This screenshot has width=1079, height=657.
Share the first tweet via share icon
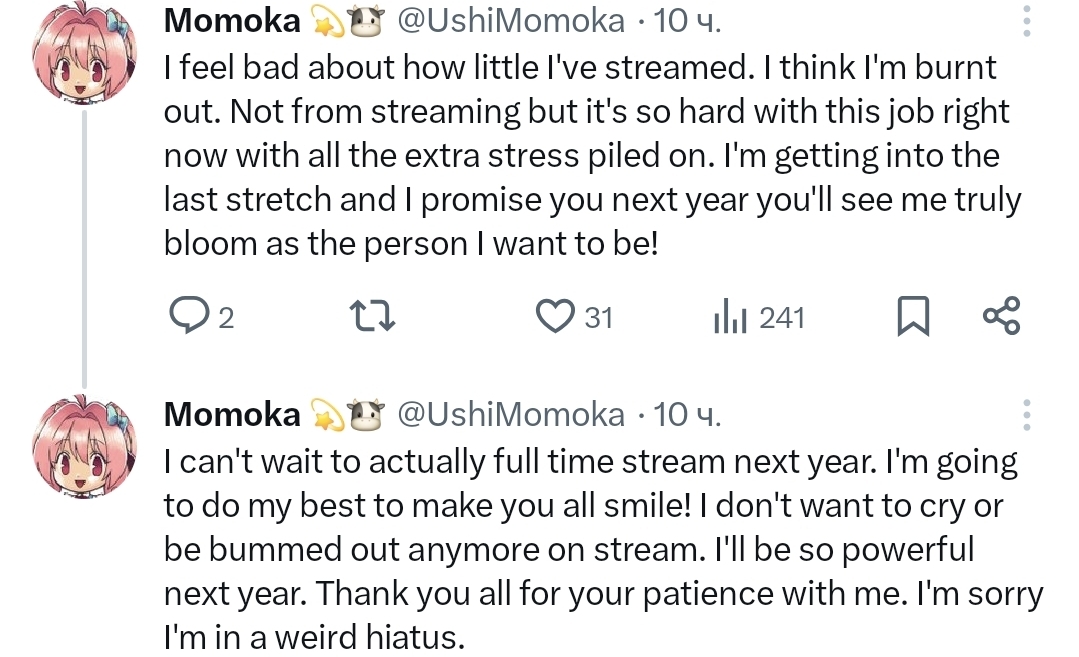pos(1001,316)
